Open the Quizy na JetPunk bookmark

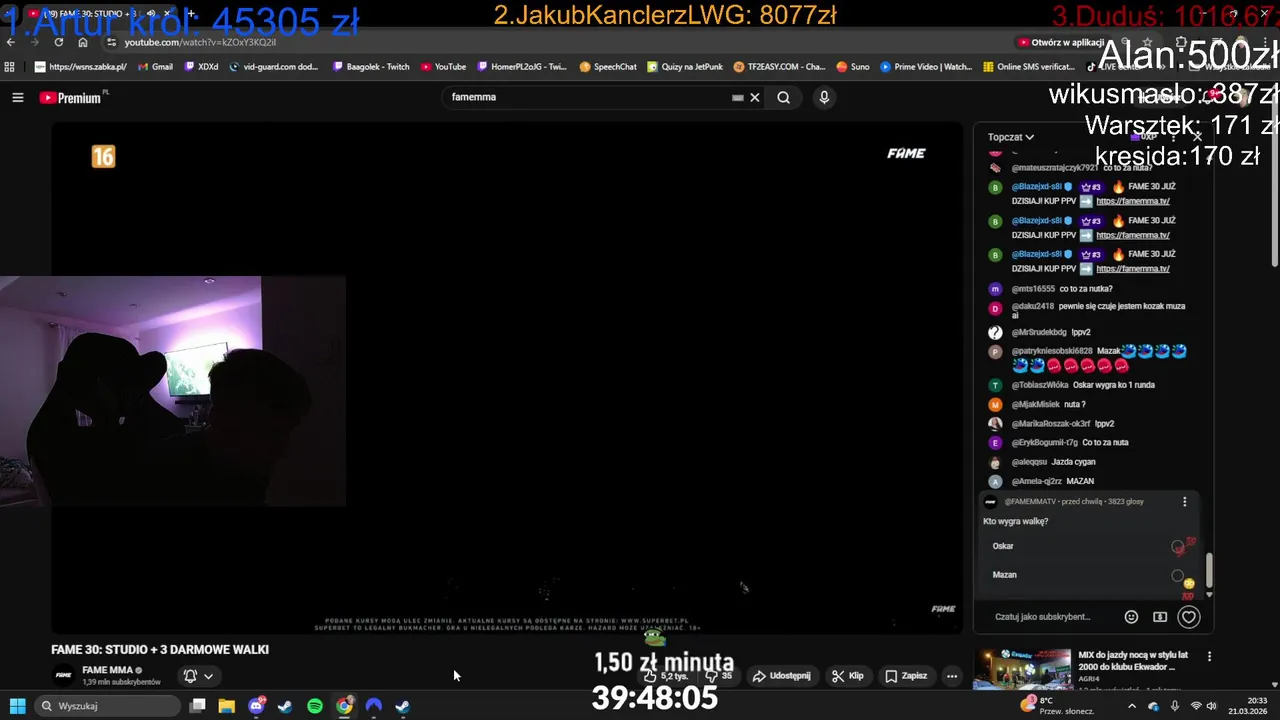(685, 67)
